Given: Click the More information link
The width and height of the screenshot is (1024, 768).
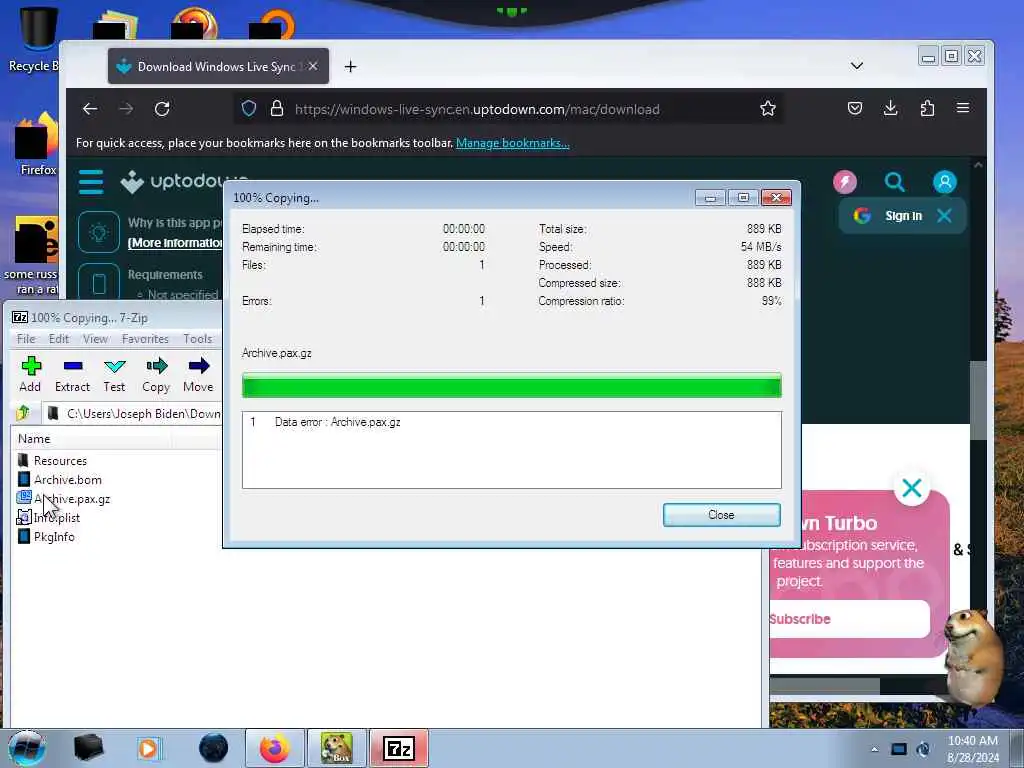Looking at the screenshot, I should [175, 242].
